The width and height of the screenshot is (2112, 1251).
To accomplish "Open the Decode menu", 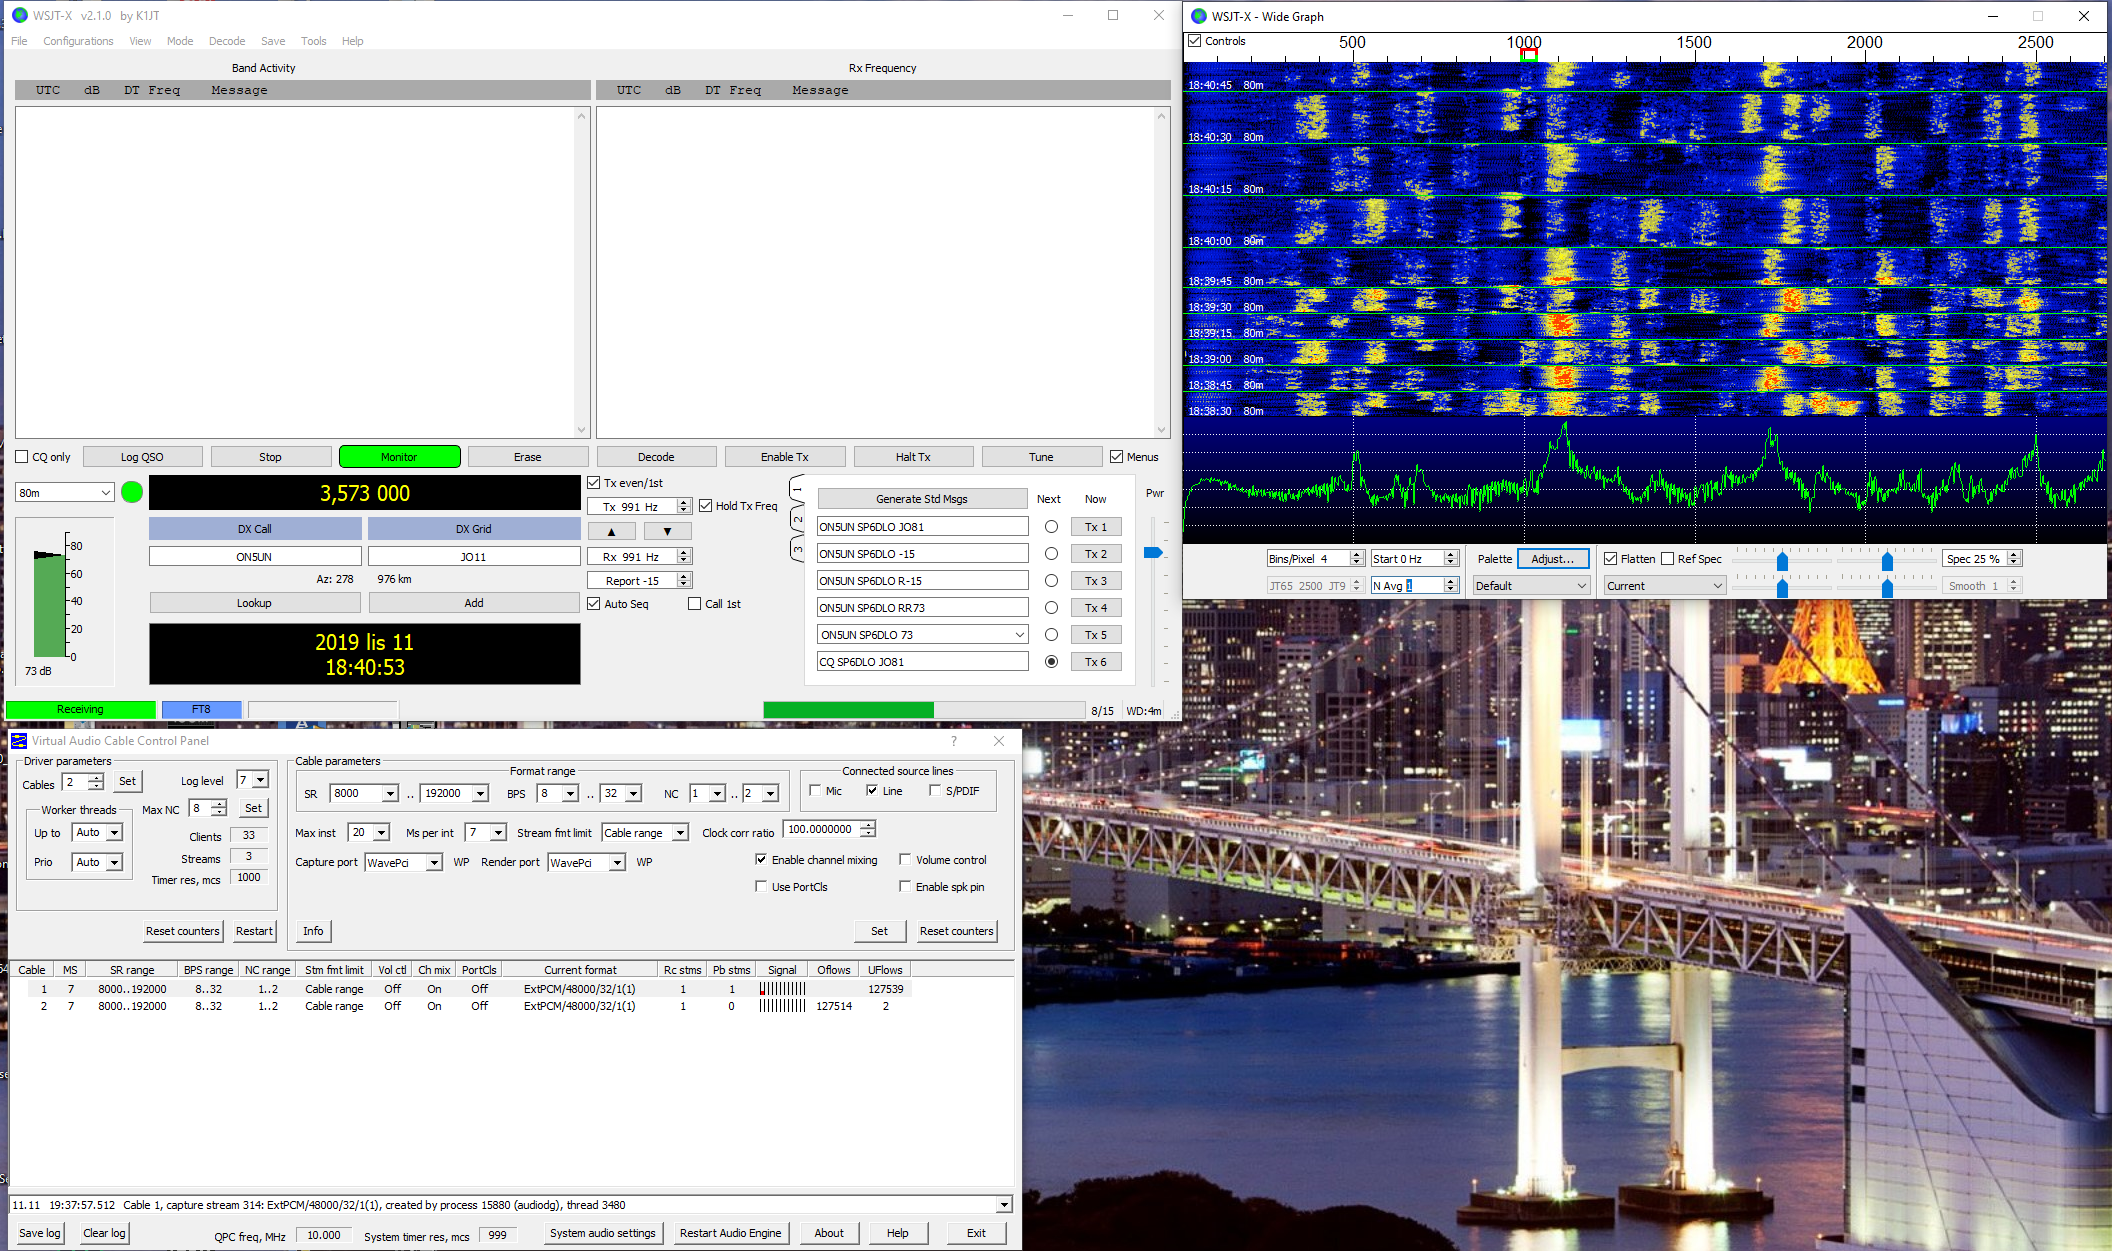I will pos(227,41).
